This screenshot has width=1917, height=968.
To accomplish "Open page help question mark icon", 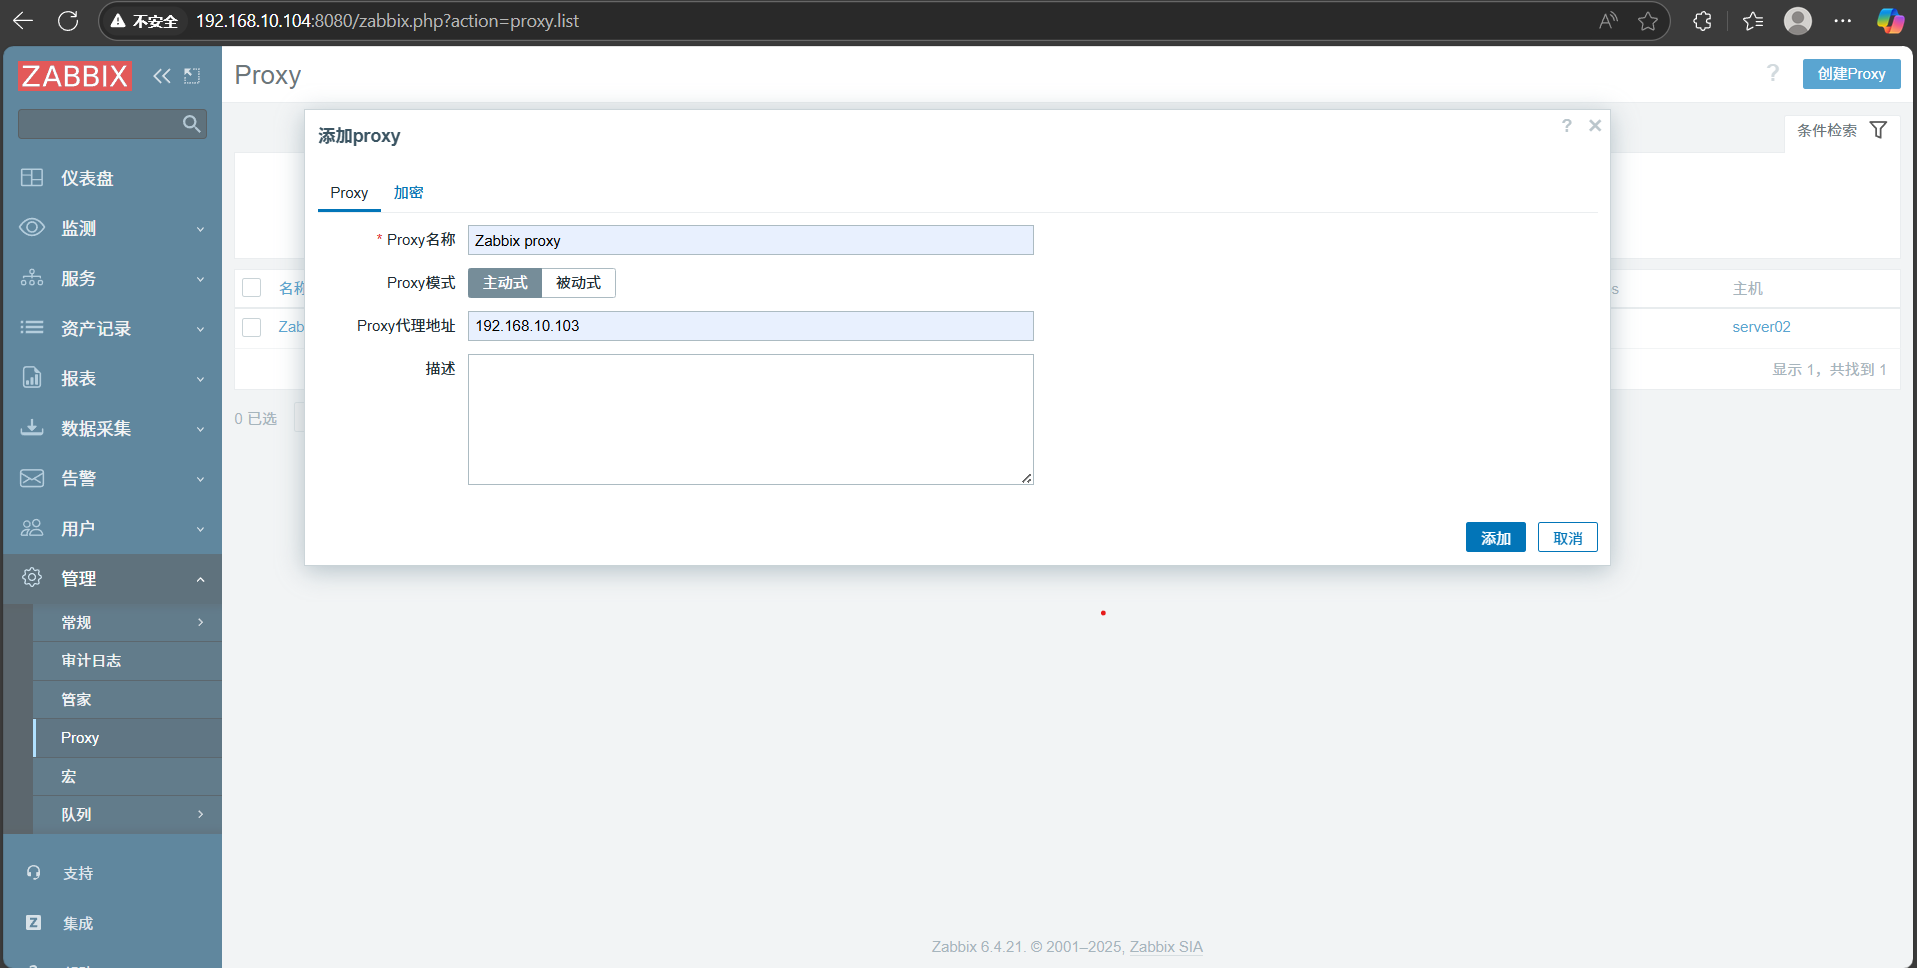I will click(1773, 73).
